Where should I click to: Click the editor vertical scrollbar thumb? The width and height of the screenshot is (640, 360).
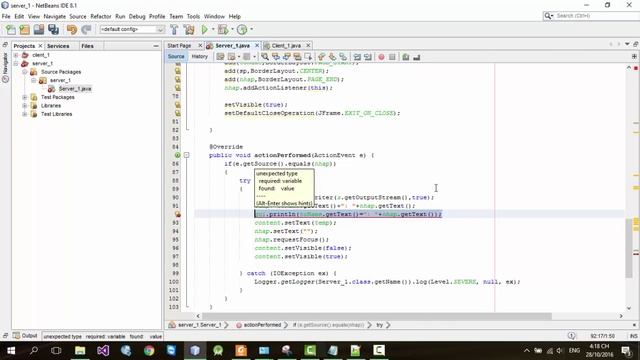[x=629, y=248]
